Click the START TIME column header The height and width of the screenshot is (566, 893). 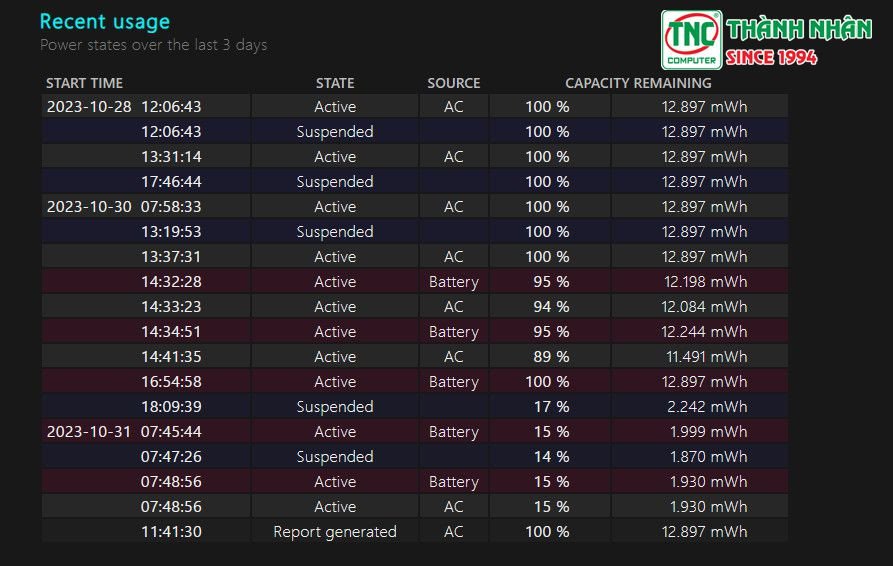point(85,83)
